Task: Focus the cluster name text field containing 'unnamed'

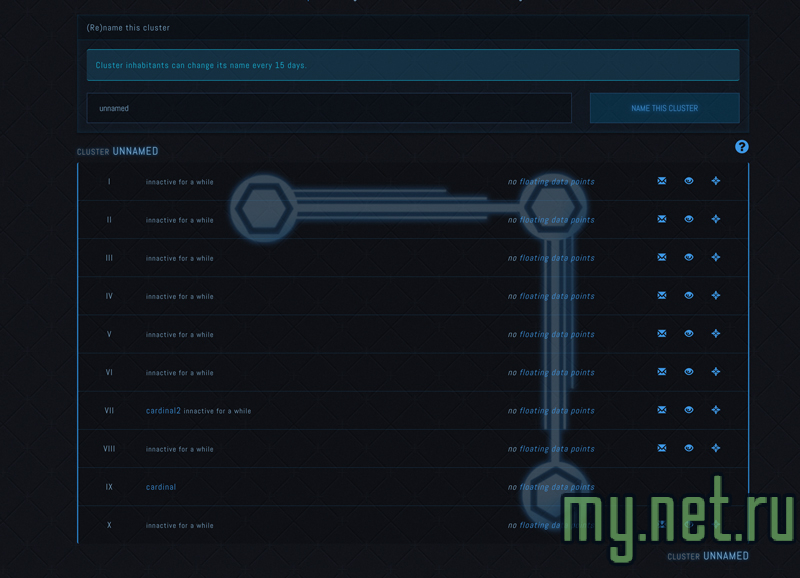Action: click(329, 108)
